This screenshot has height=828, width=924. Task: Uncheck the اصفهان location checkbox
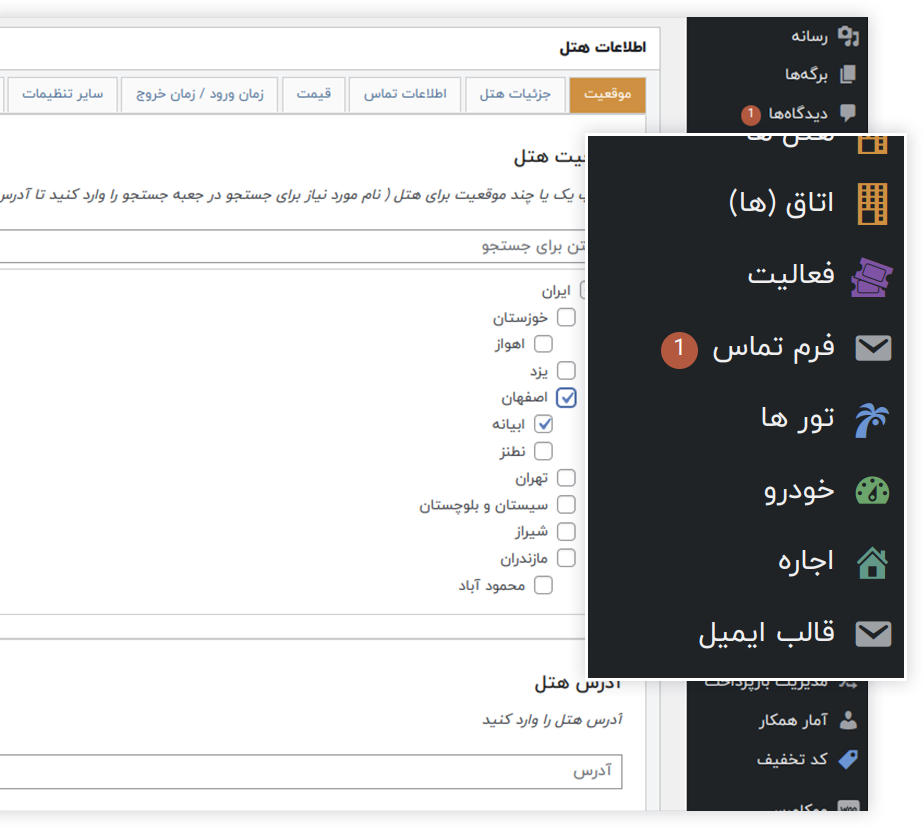coord(567,398)
